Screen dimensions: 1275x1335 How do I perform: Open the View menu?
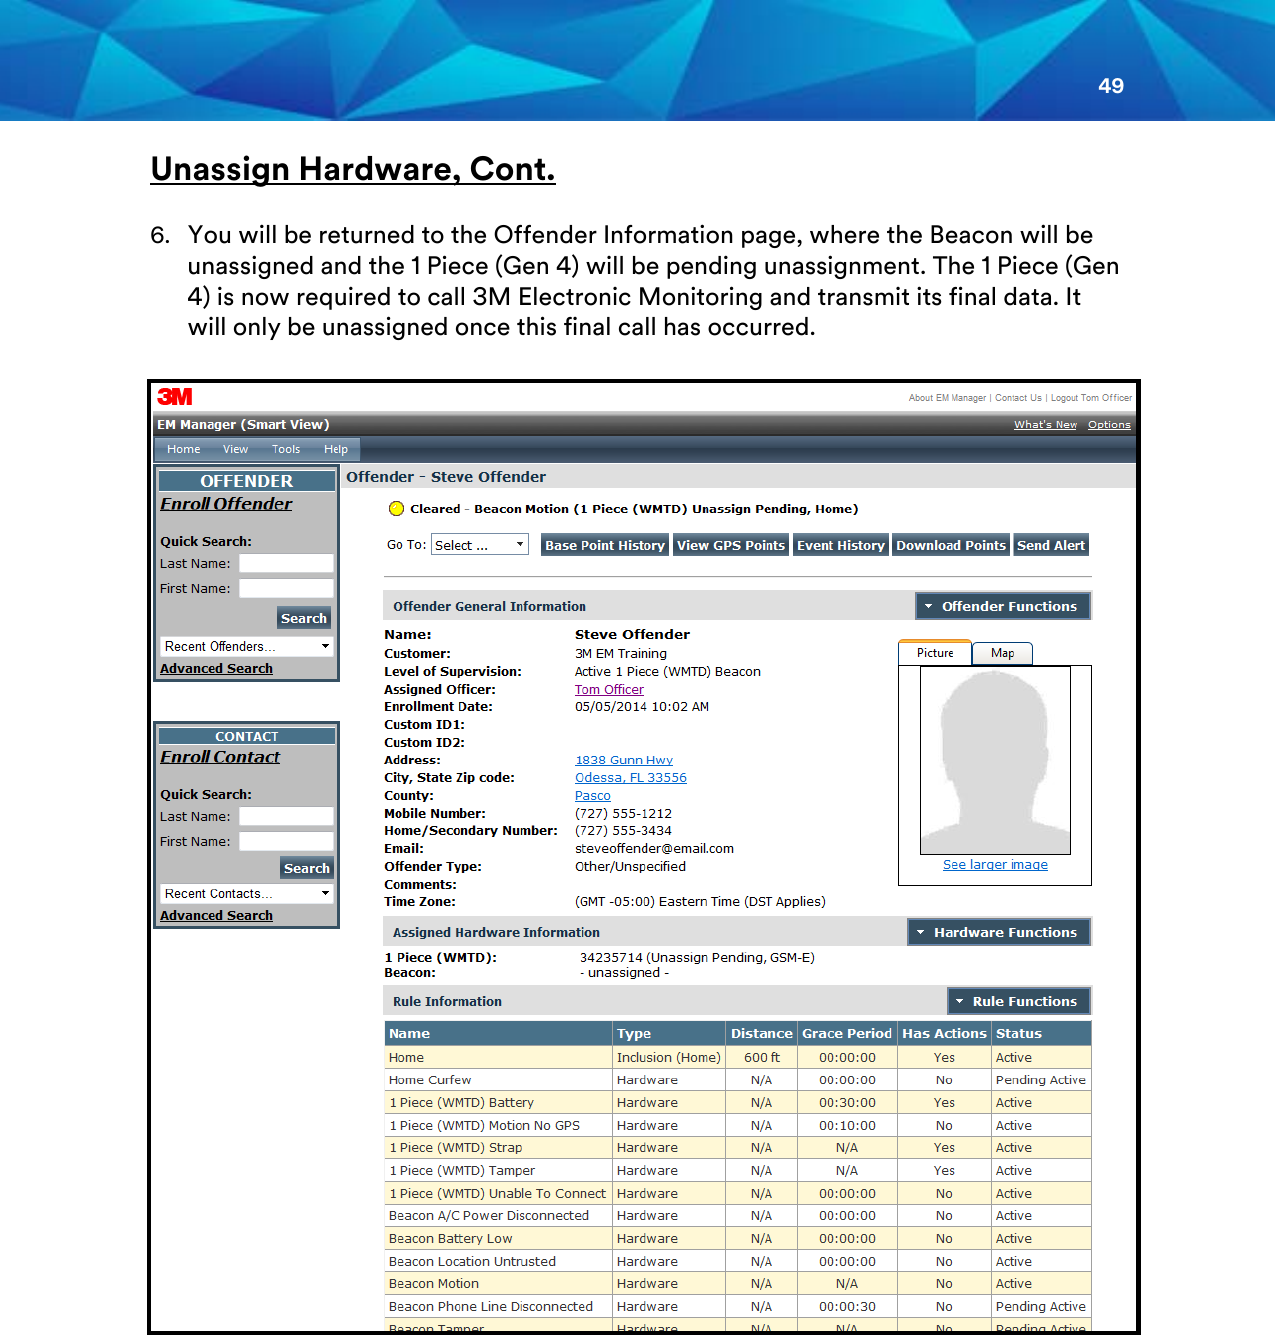(x=236, y=450)
